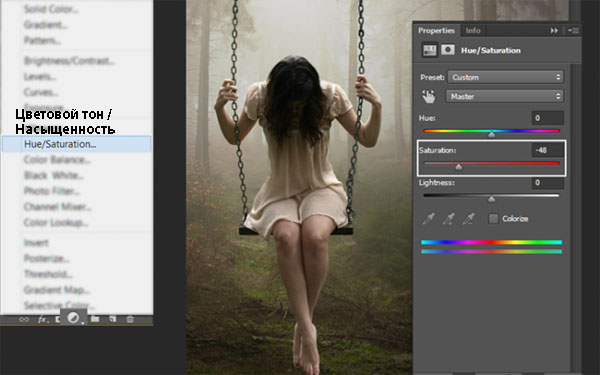The image size is (600, 375).
Task: Select the layer mask icon in Properties
Action: pyautogui.click(x=448, y=50)
